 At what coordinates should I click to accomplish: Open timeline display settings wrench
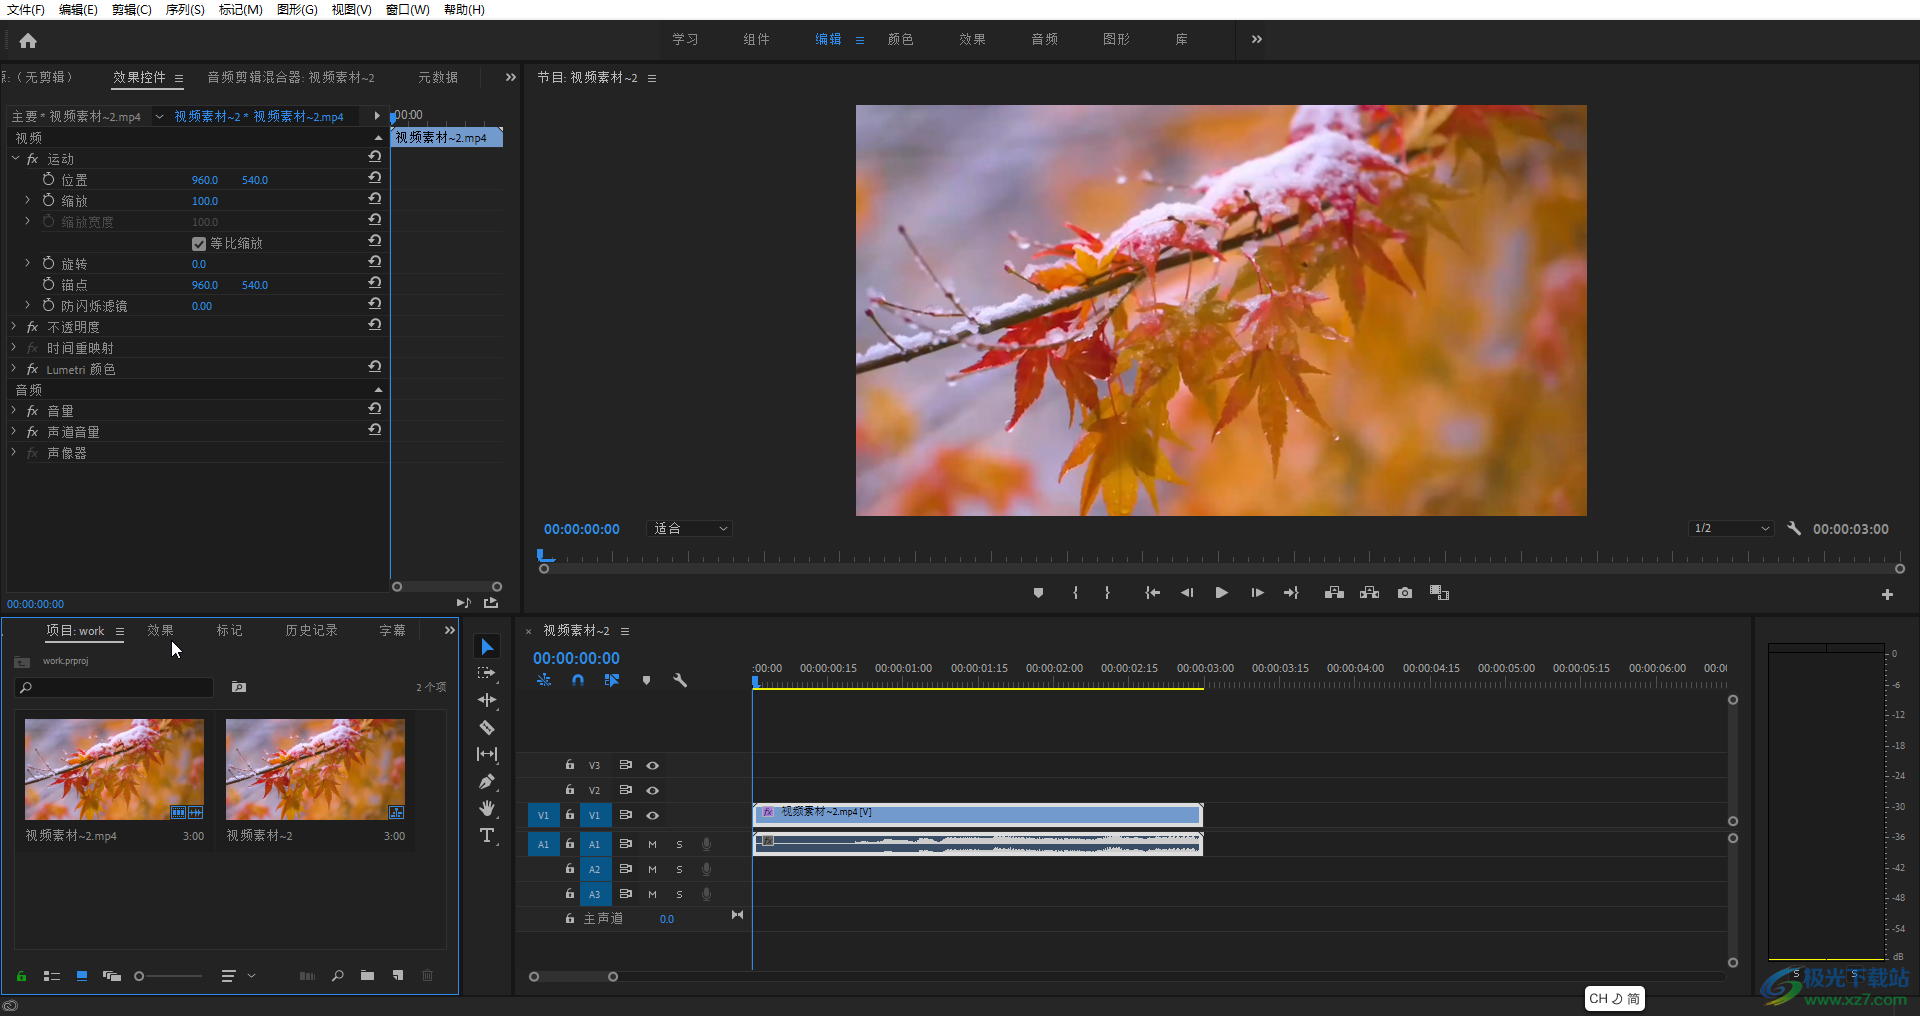click(x=680, y=680)
